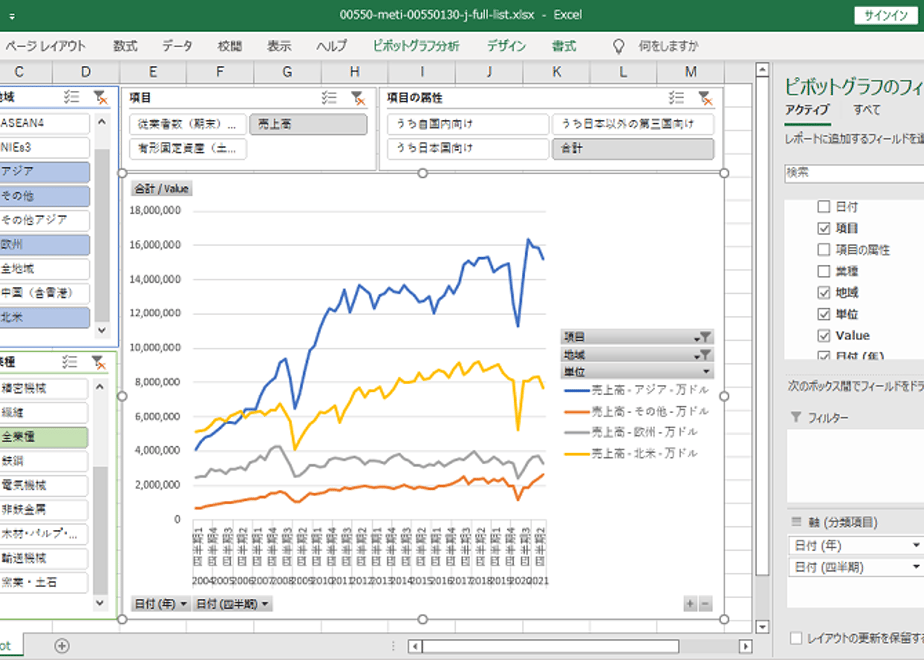The height and width of the screenshot is (660, 924).
Task: Click the フィルター area funnel icon
Action: click(796, 417)
